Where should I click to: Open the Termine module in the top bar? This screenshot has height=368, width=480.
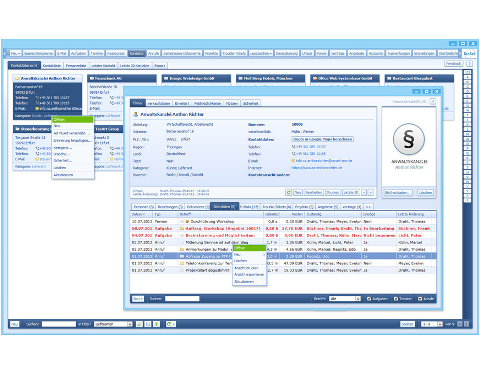point(97,53)
